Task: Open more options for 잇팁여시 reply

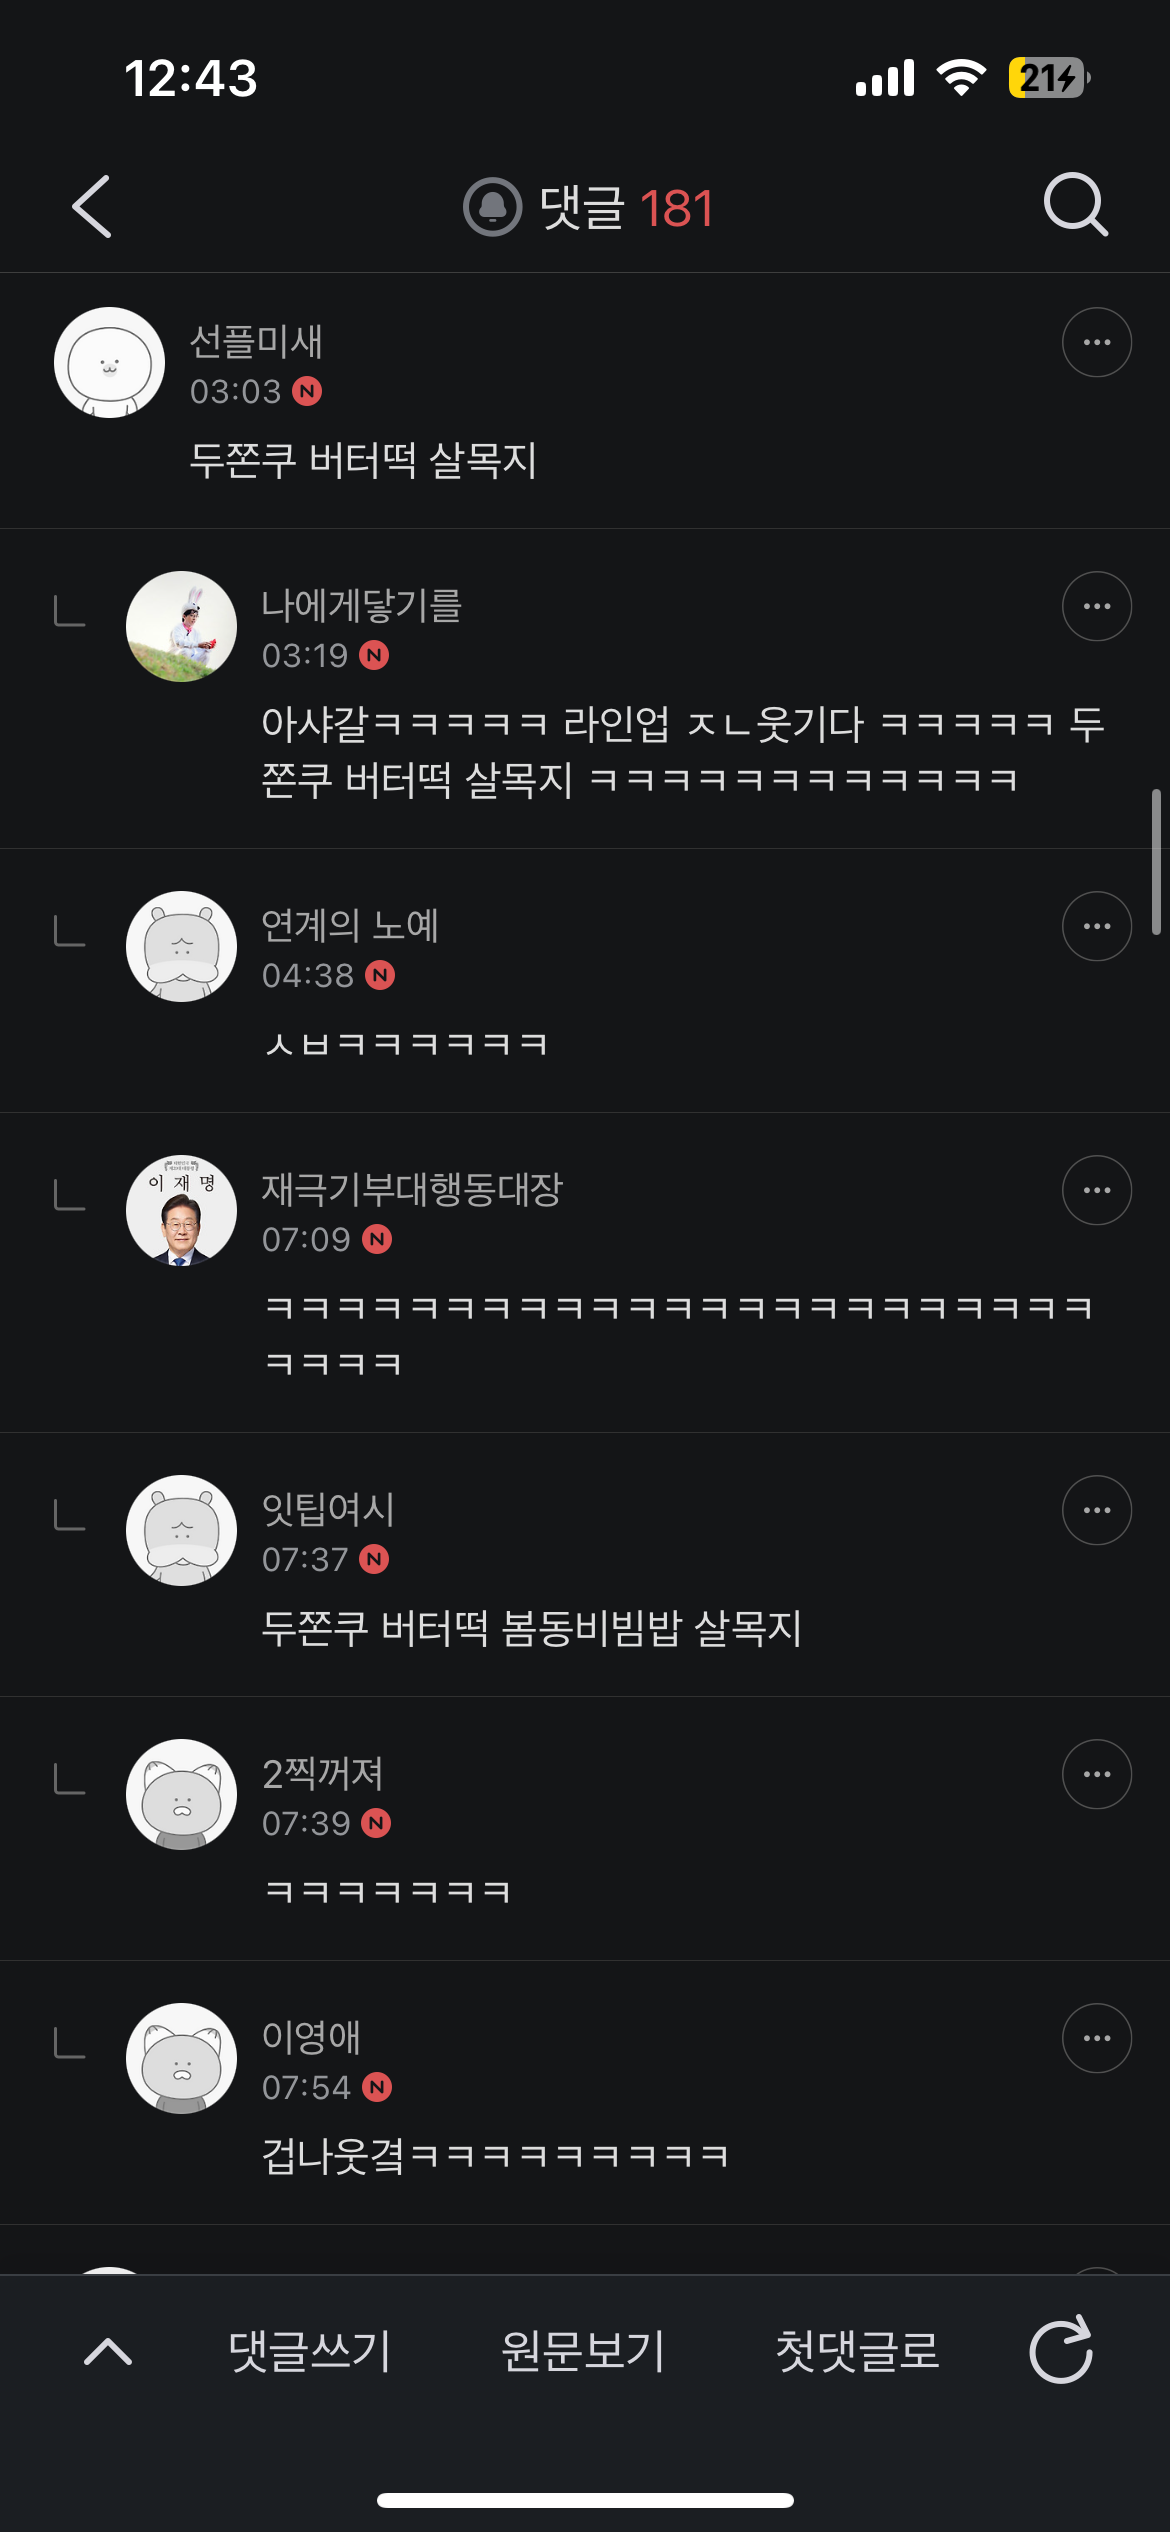Action: click(1096, 1510)
